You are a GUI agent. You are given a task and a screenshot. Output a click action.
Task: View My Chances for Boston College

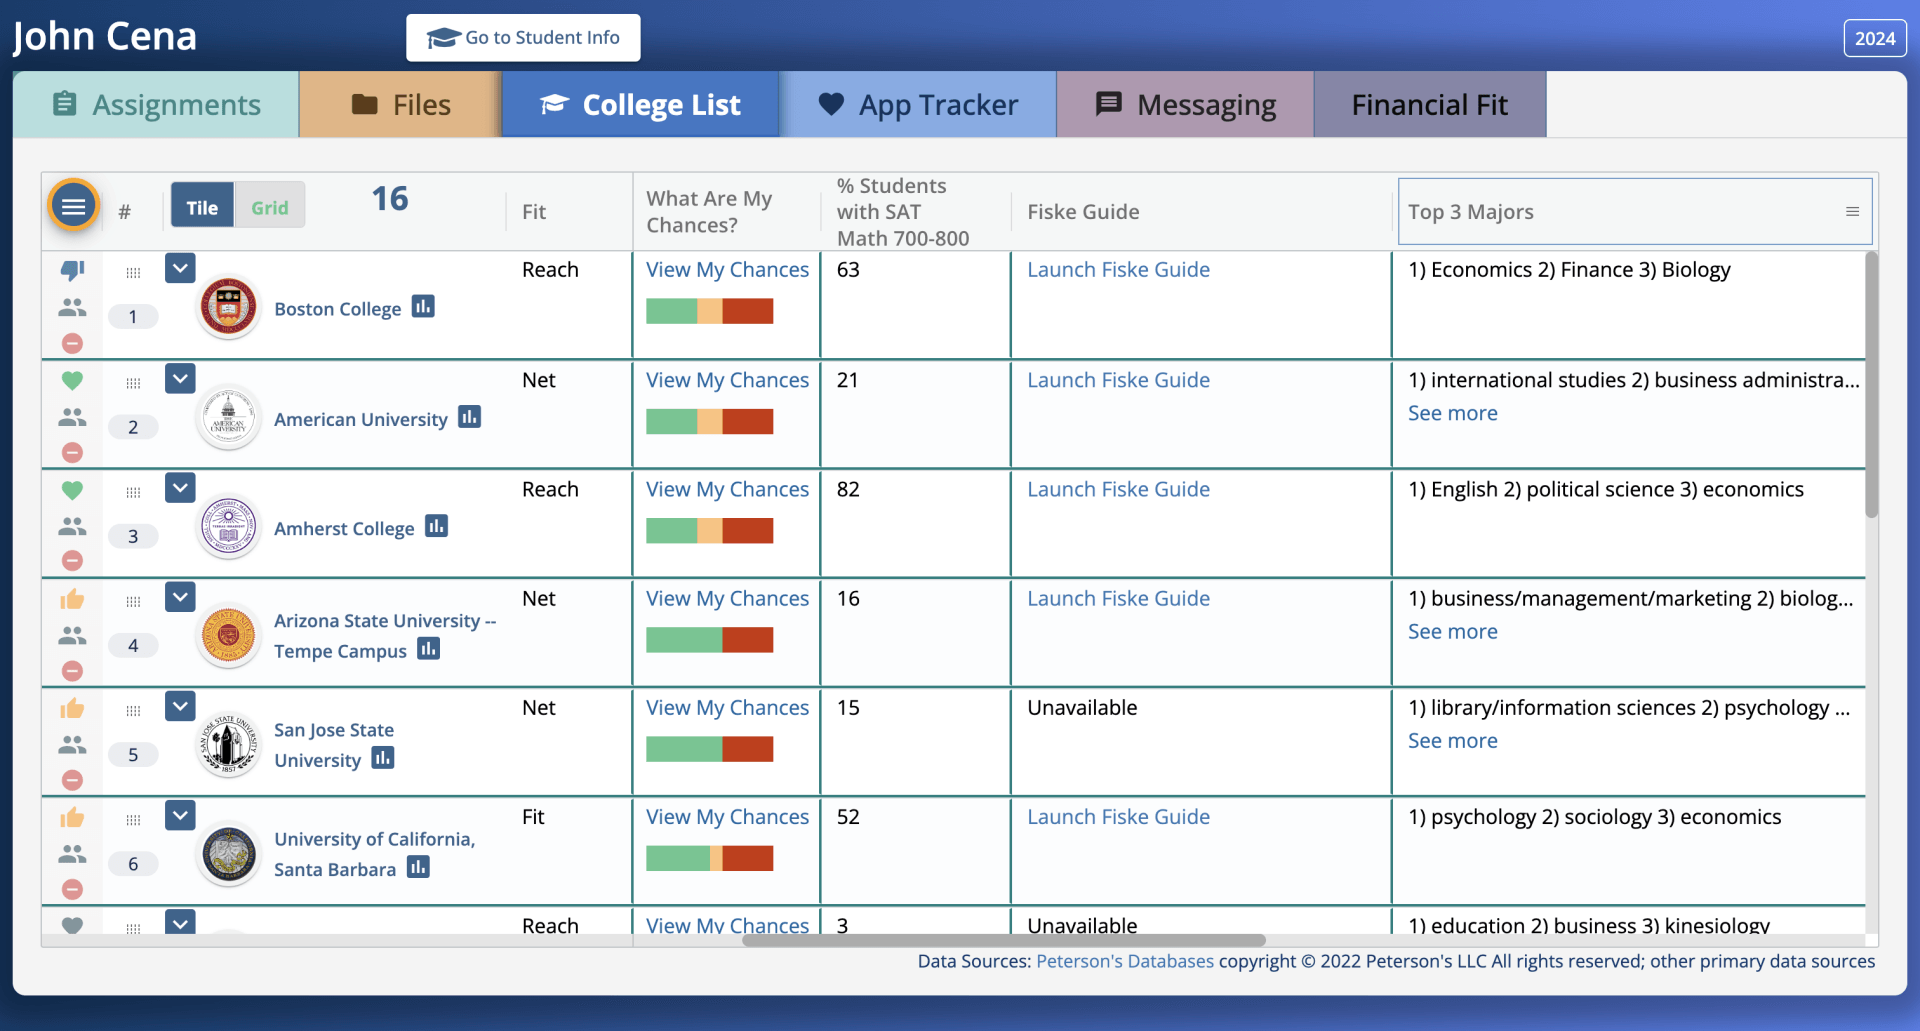(727, 270)
